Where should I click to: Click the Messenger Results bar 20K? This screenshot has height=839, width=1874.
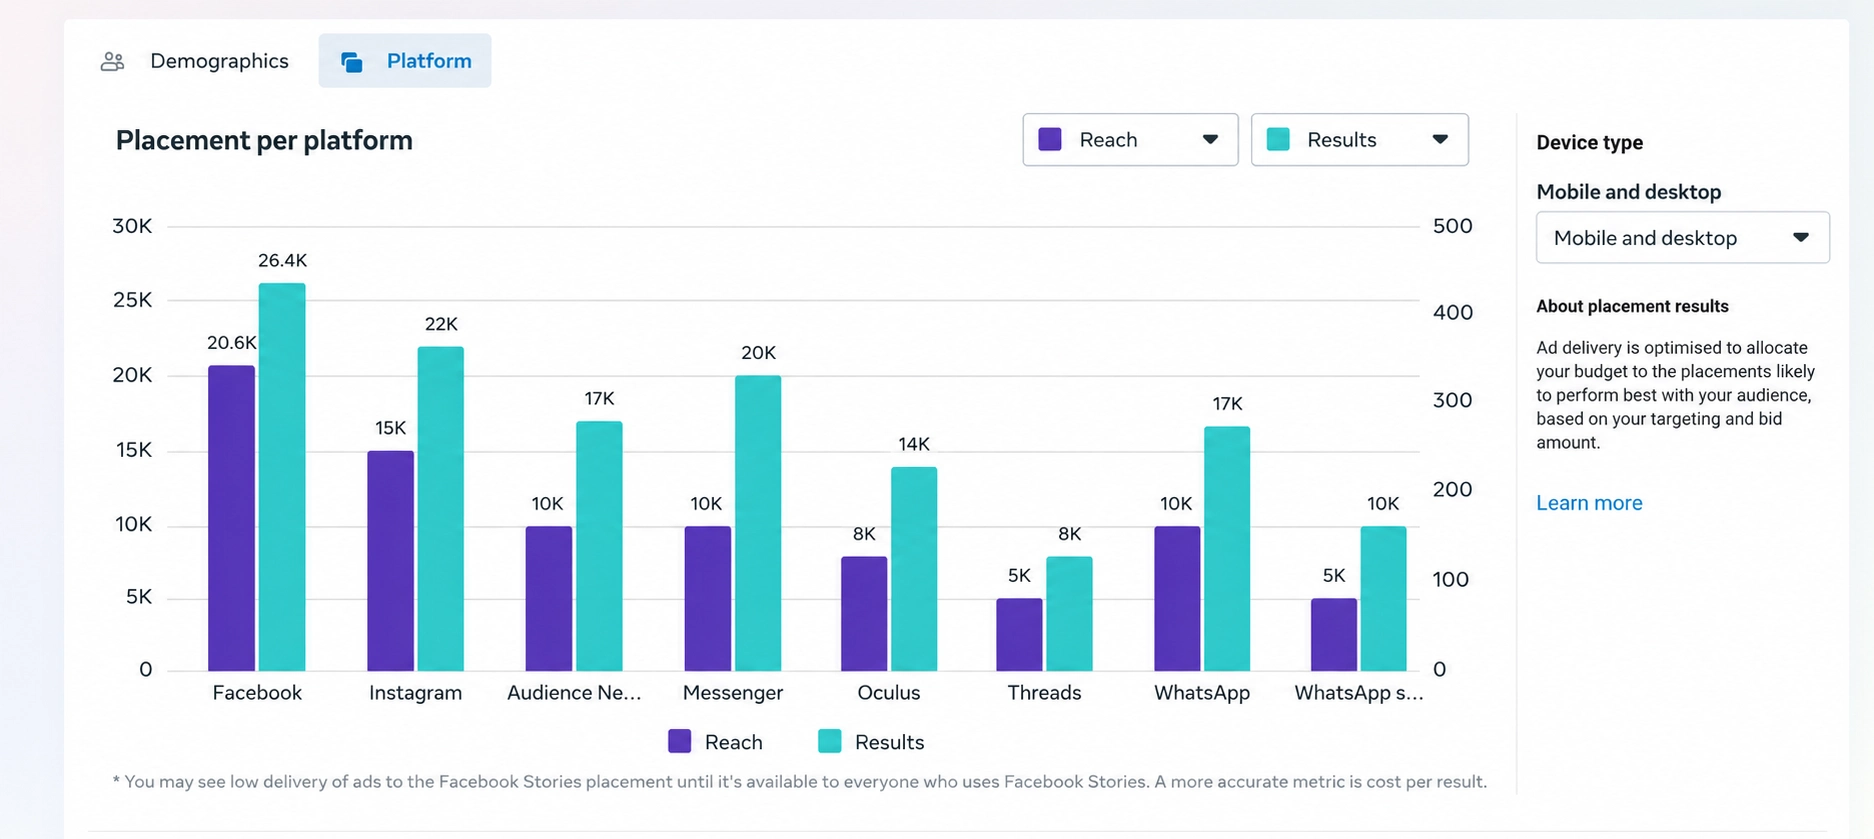758,523
